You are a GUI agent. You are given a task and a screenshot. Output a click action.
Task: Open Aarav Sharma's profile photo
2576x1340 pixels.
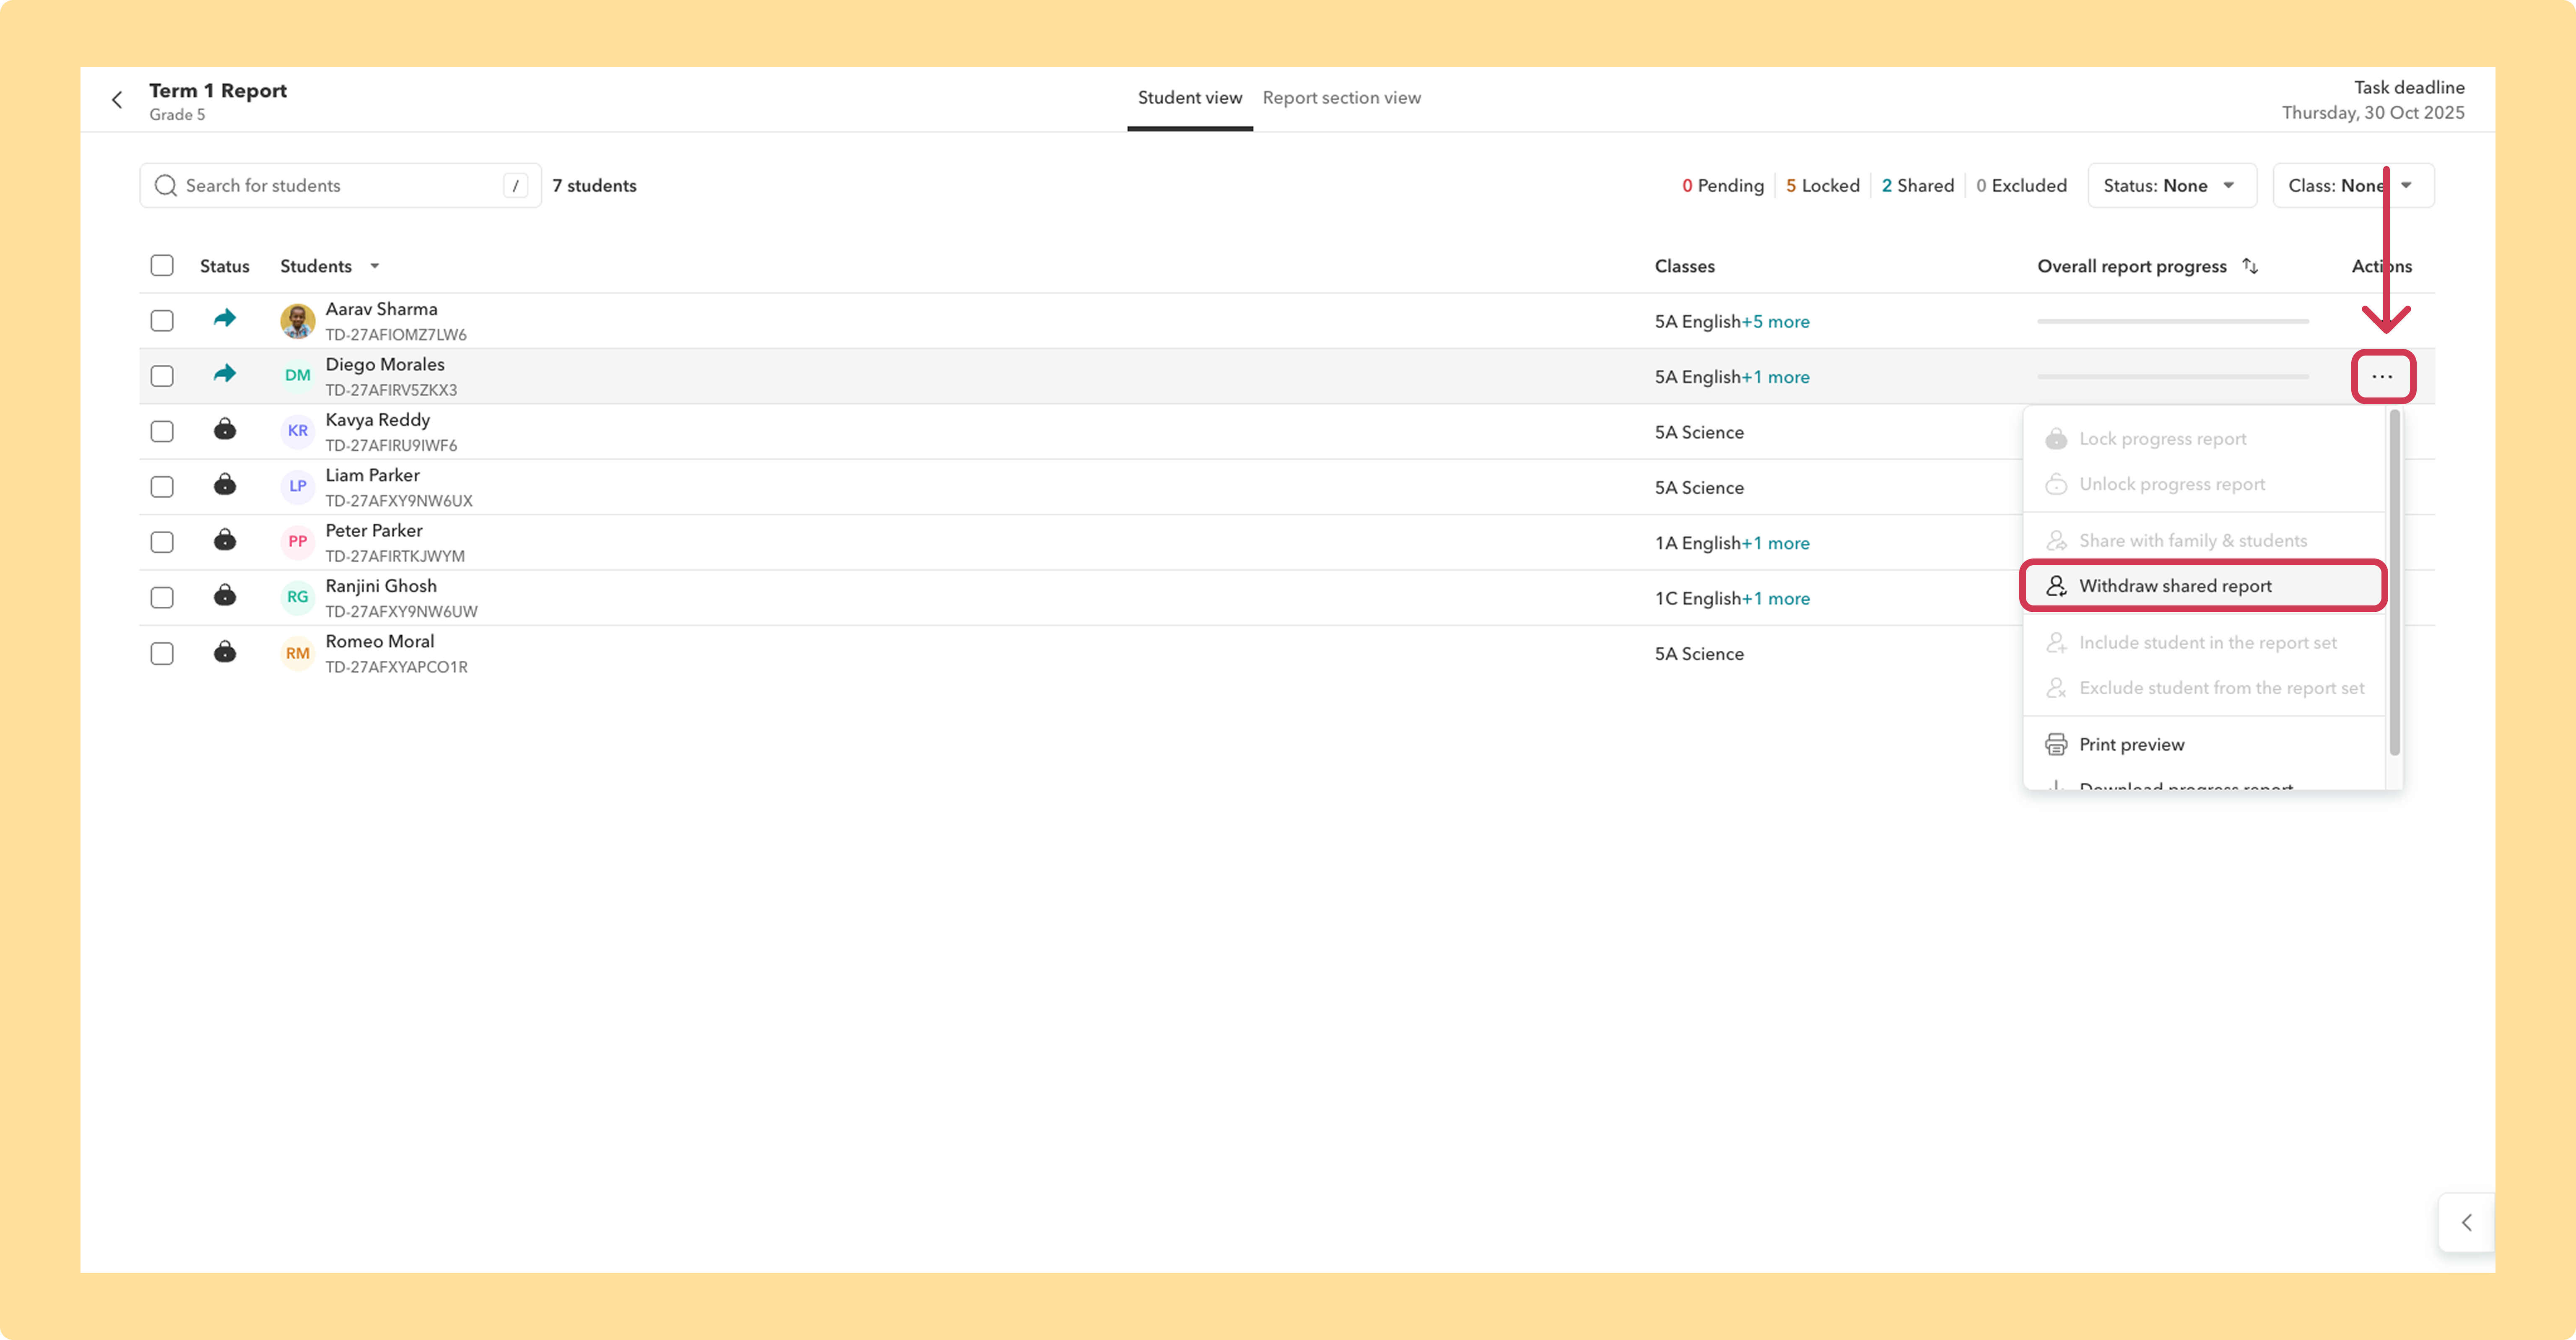point(298,321)
